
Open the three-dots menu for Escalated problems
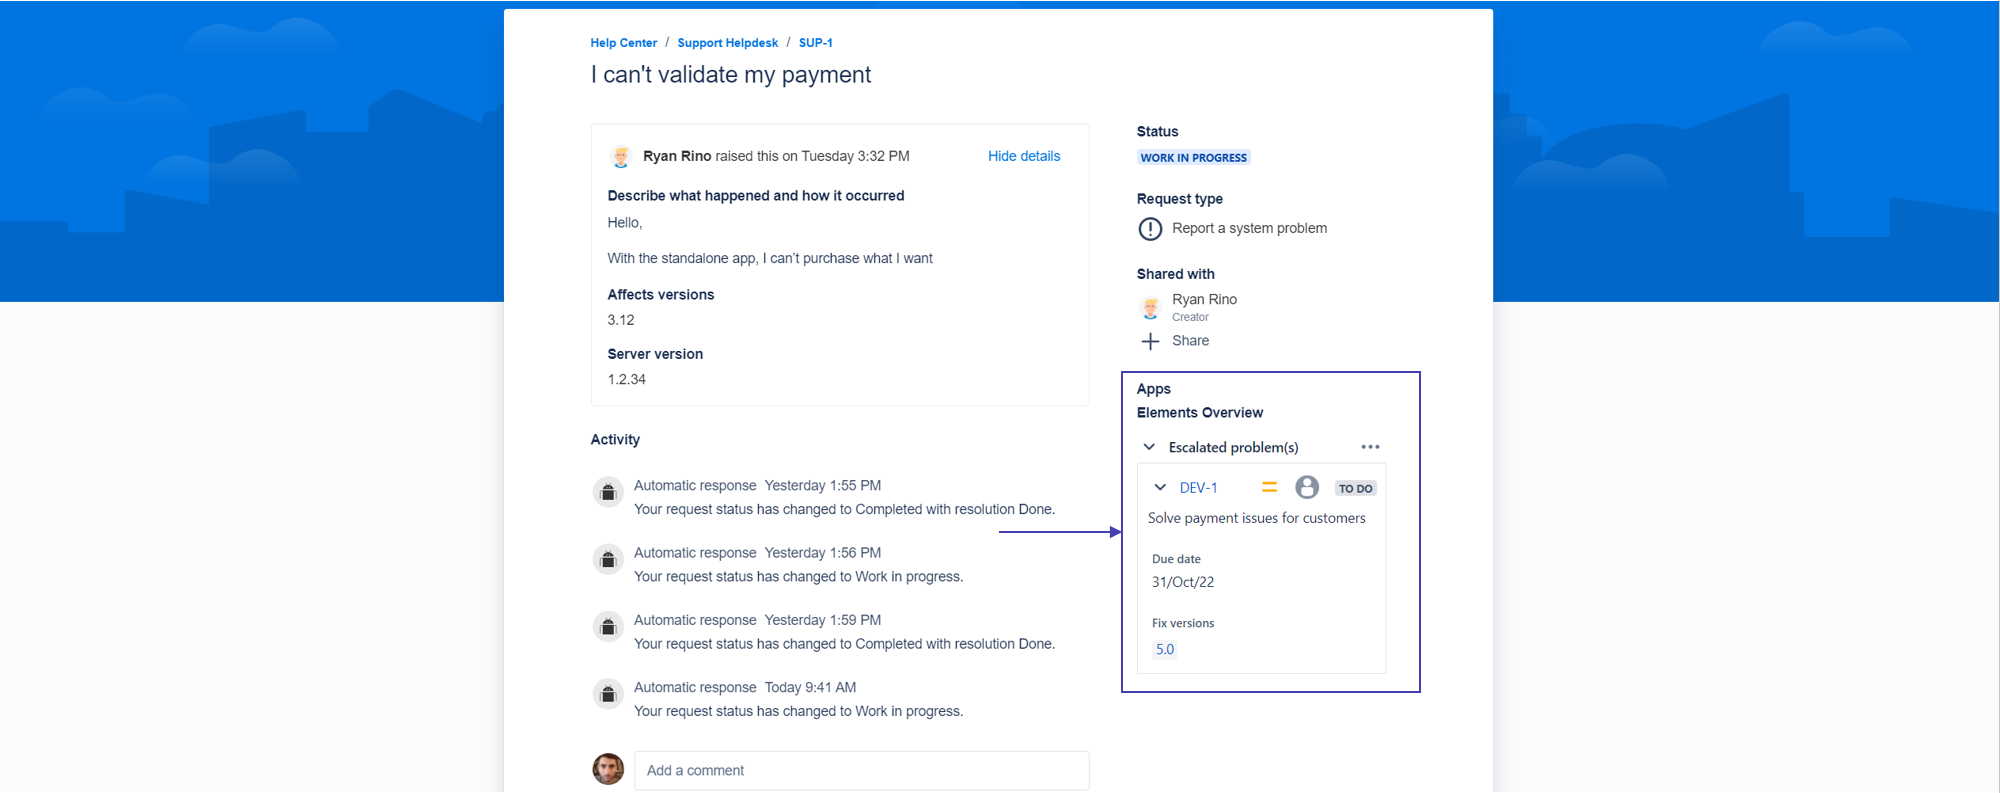1370,447
